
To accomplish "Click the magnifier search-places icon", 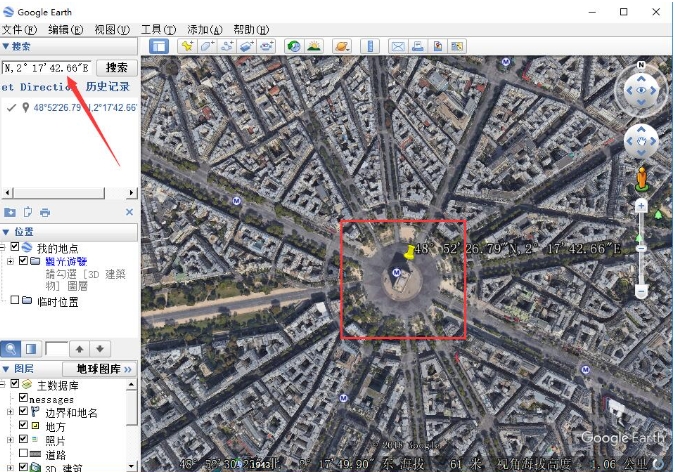I will (11, 349).
